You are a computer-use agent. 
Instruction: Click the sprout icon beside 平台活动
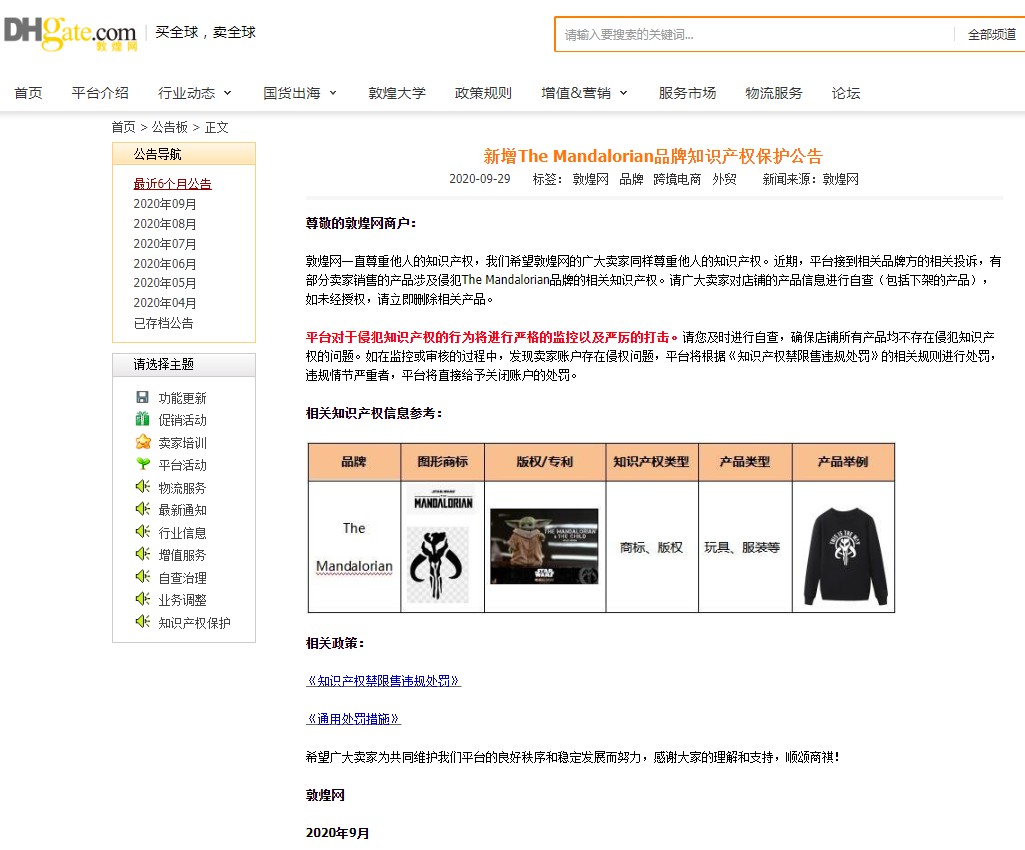pyautogui.click(x=143, y=465)
